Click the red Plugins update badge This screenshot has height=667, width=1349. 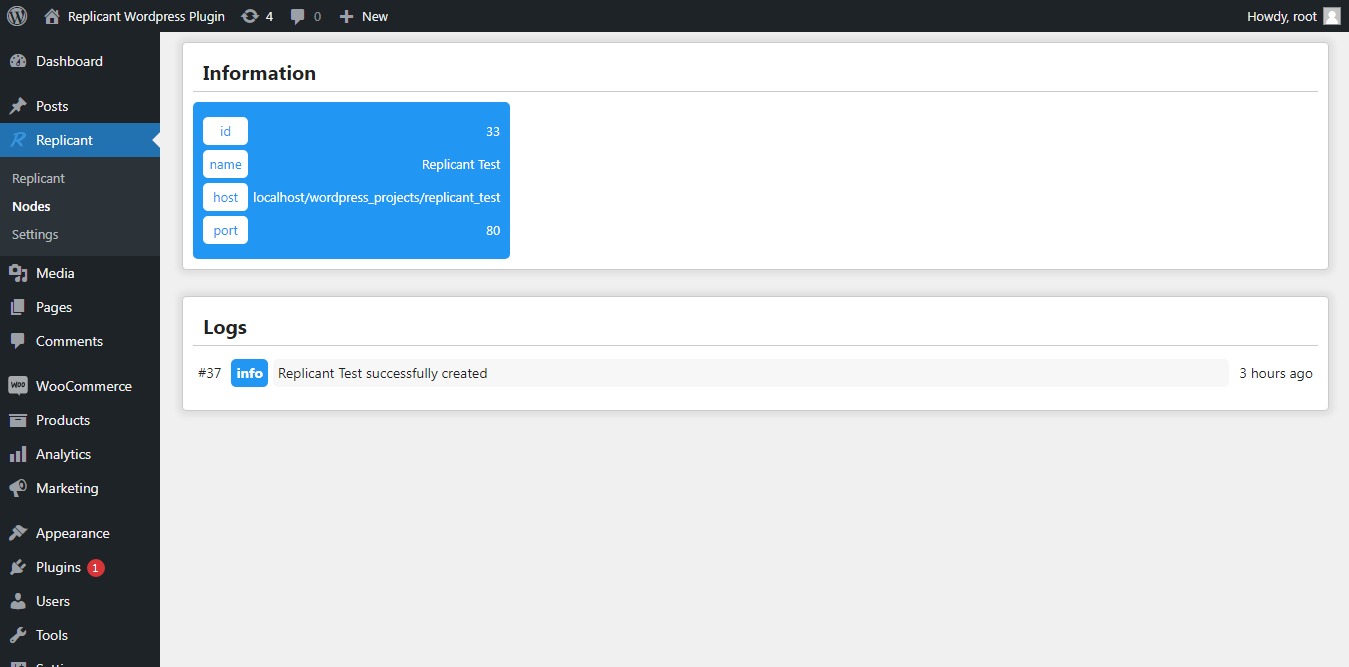click(x=95, y=568)
